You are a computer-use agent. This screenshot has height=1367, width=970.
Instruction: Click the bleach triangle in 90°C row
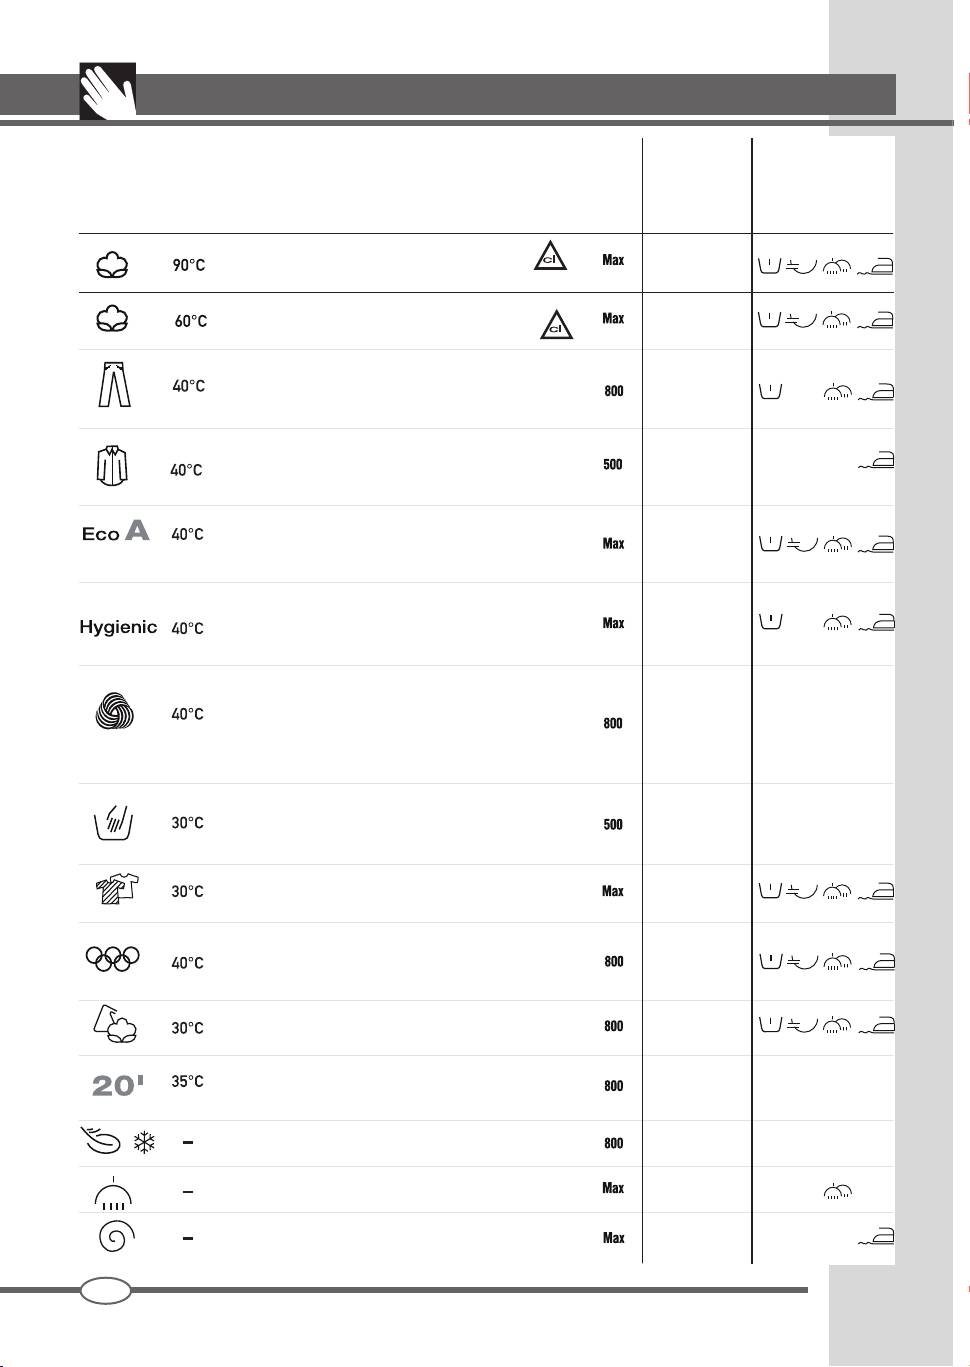(x=549, y=257)
